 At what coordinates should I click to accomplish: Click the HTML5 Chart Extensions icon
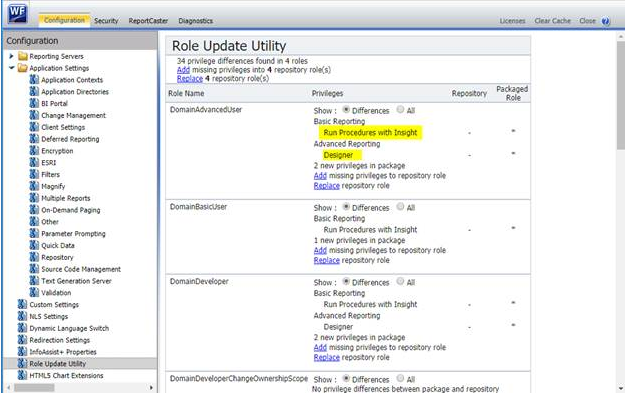point(22,375)
